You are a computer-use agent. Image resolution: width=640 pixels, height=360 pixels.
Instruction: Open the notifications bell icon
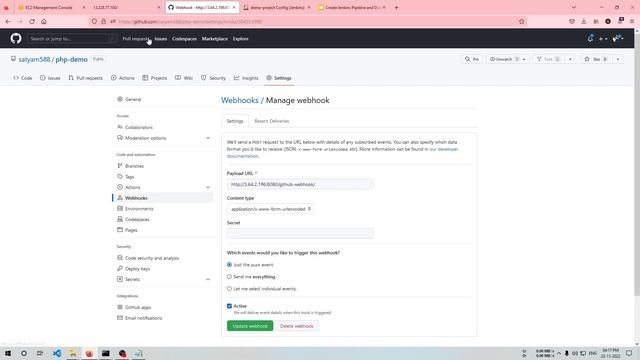tap(590, 38)
